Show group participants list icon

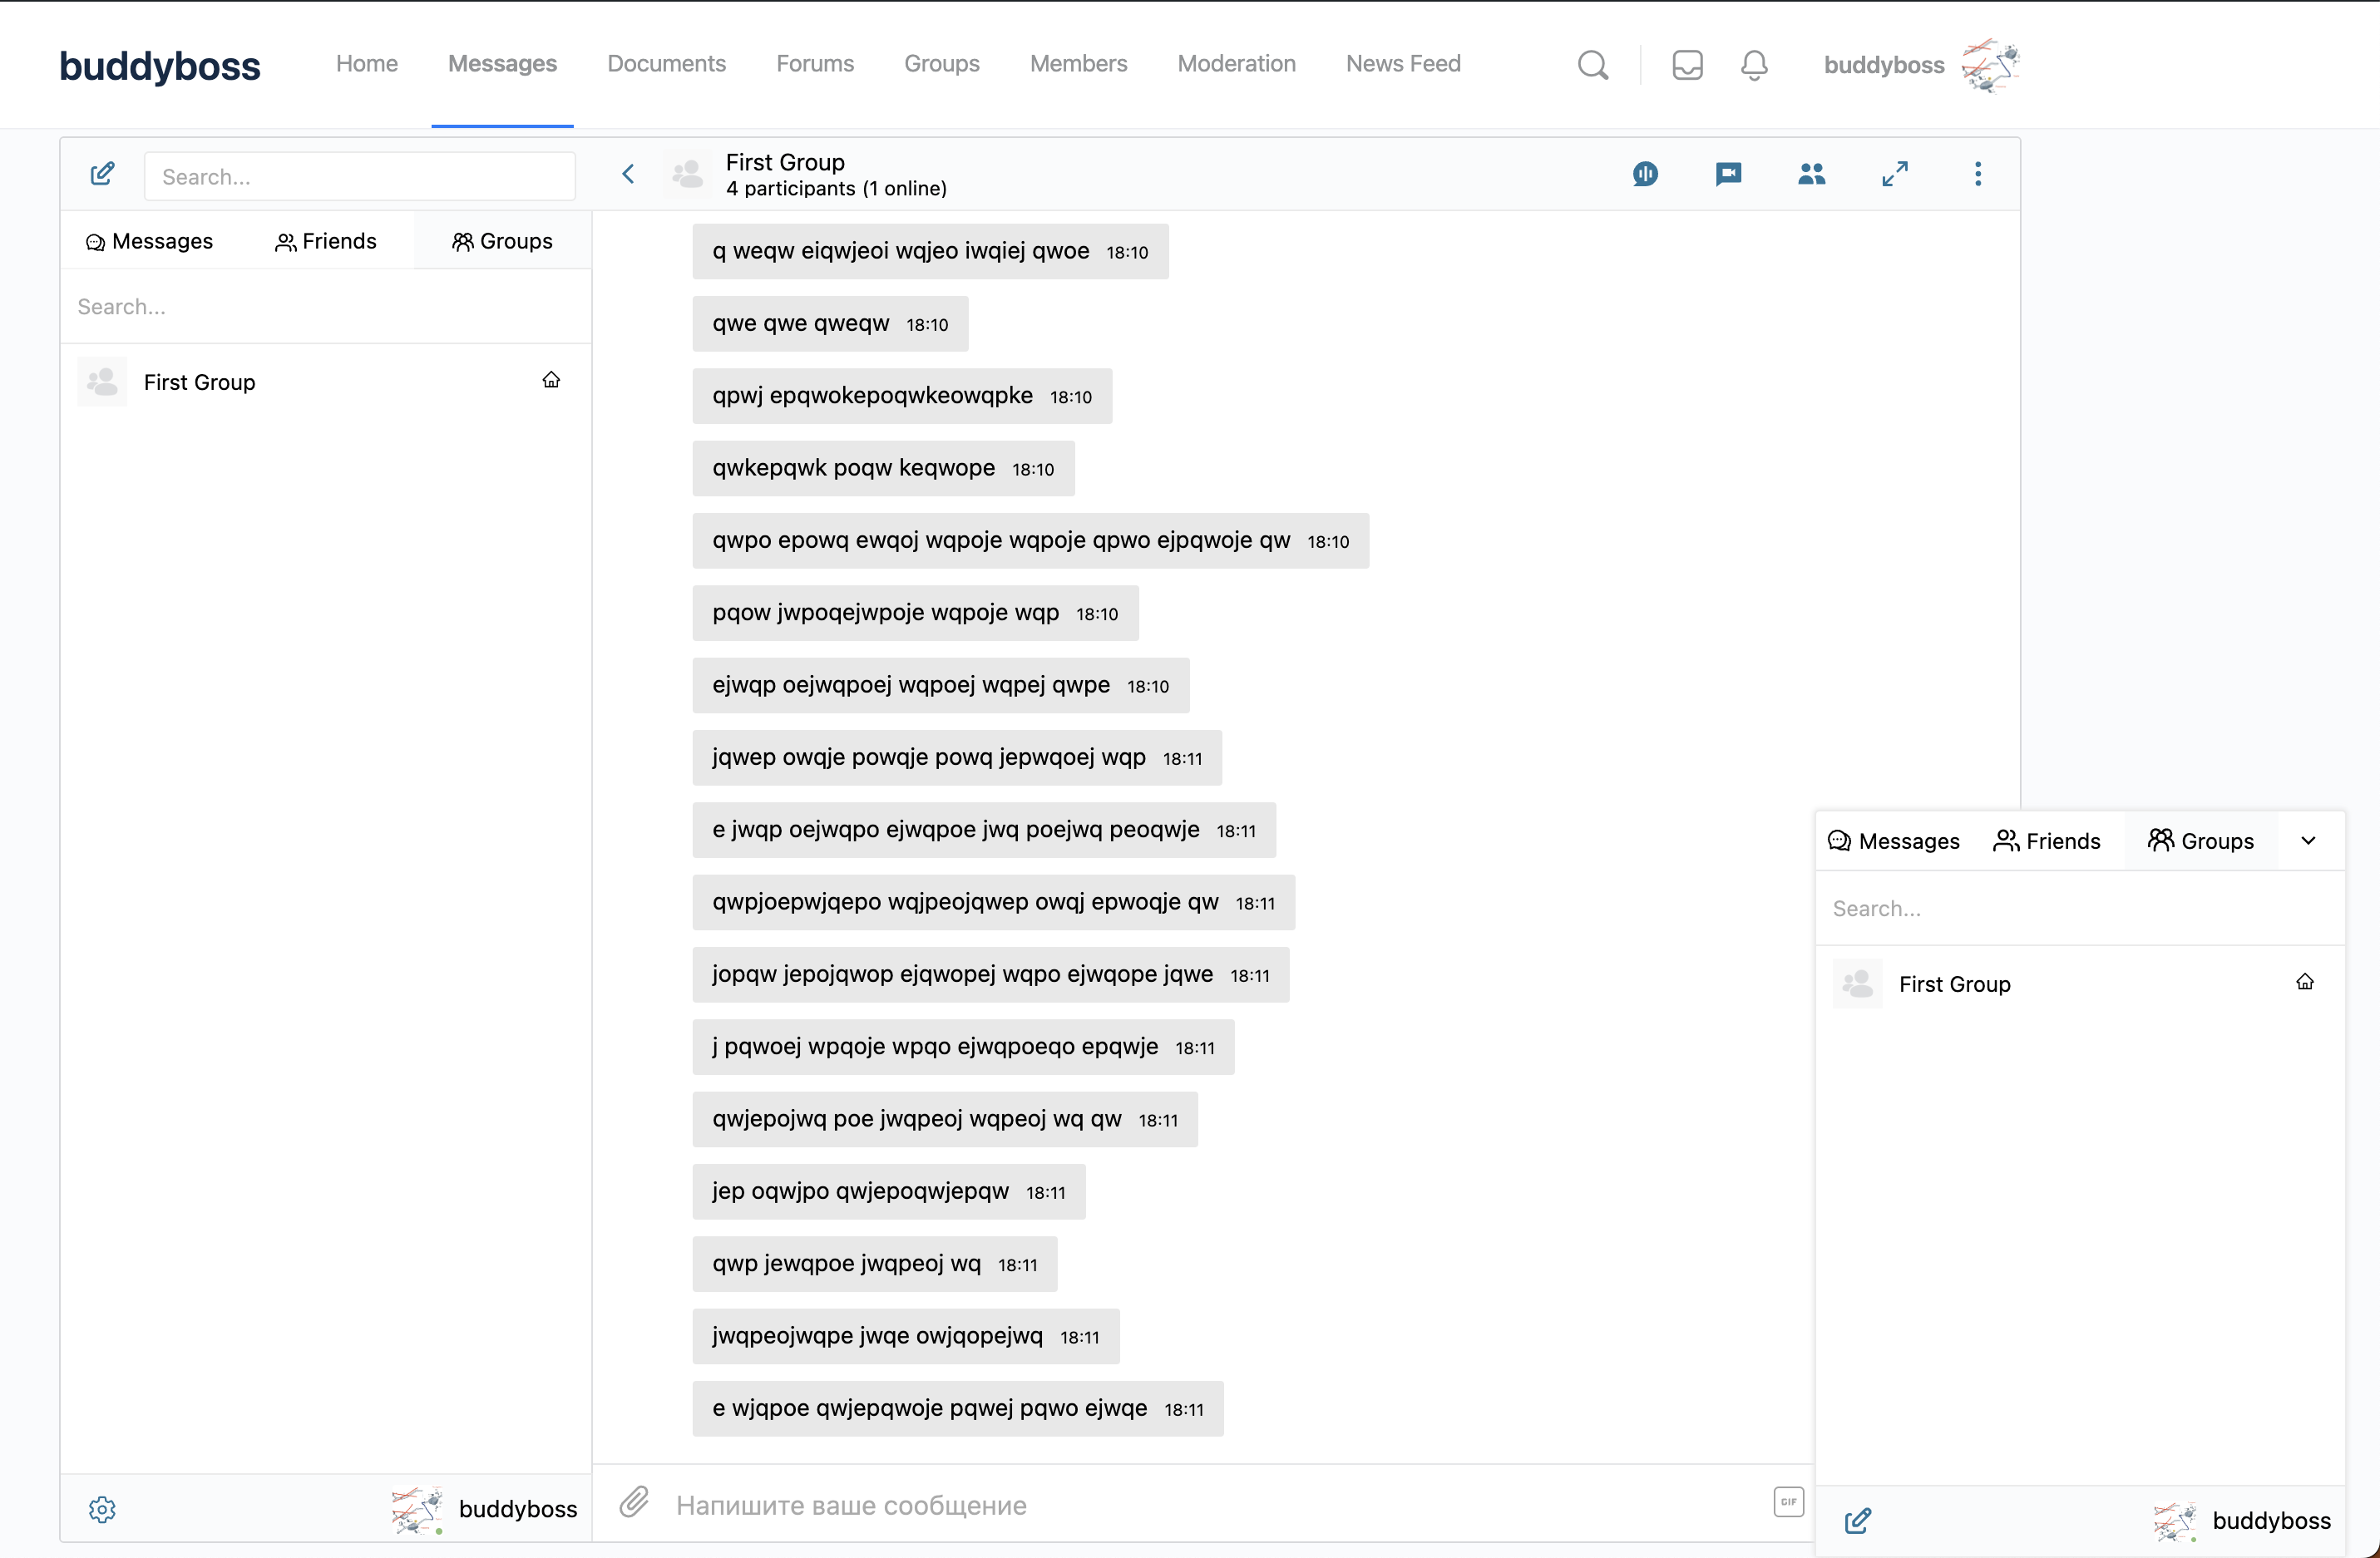1811,174
